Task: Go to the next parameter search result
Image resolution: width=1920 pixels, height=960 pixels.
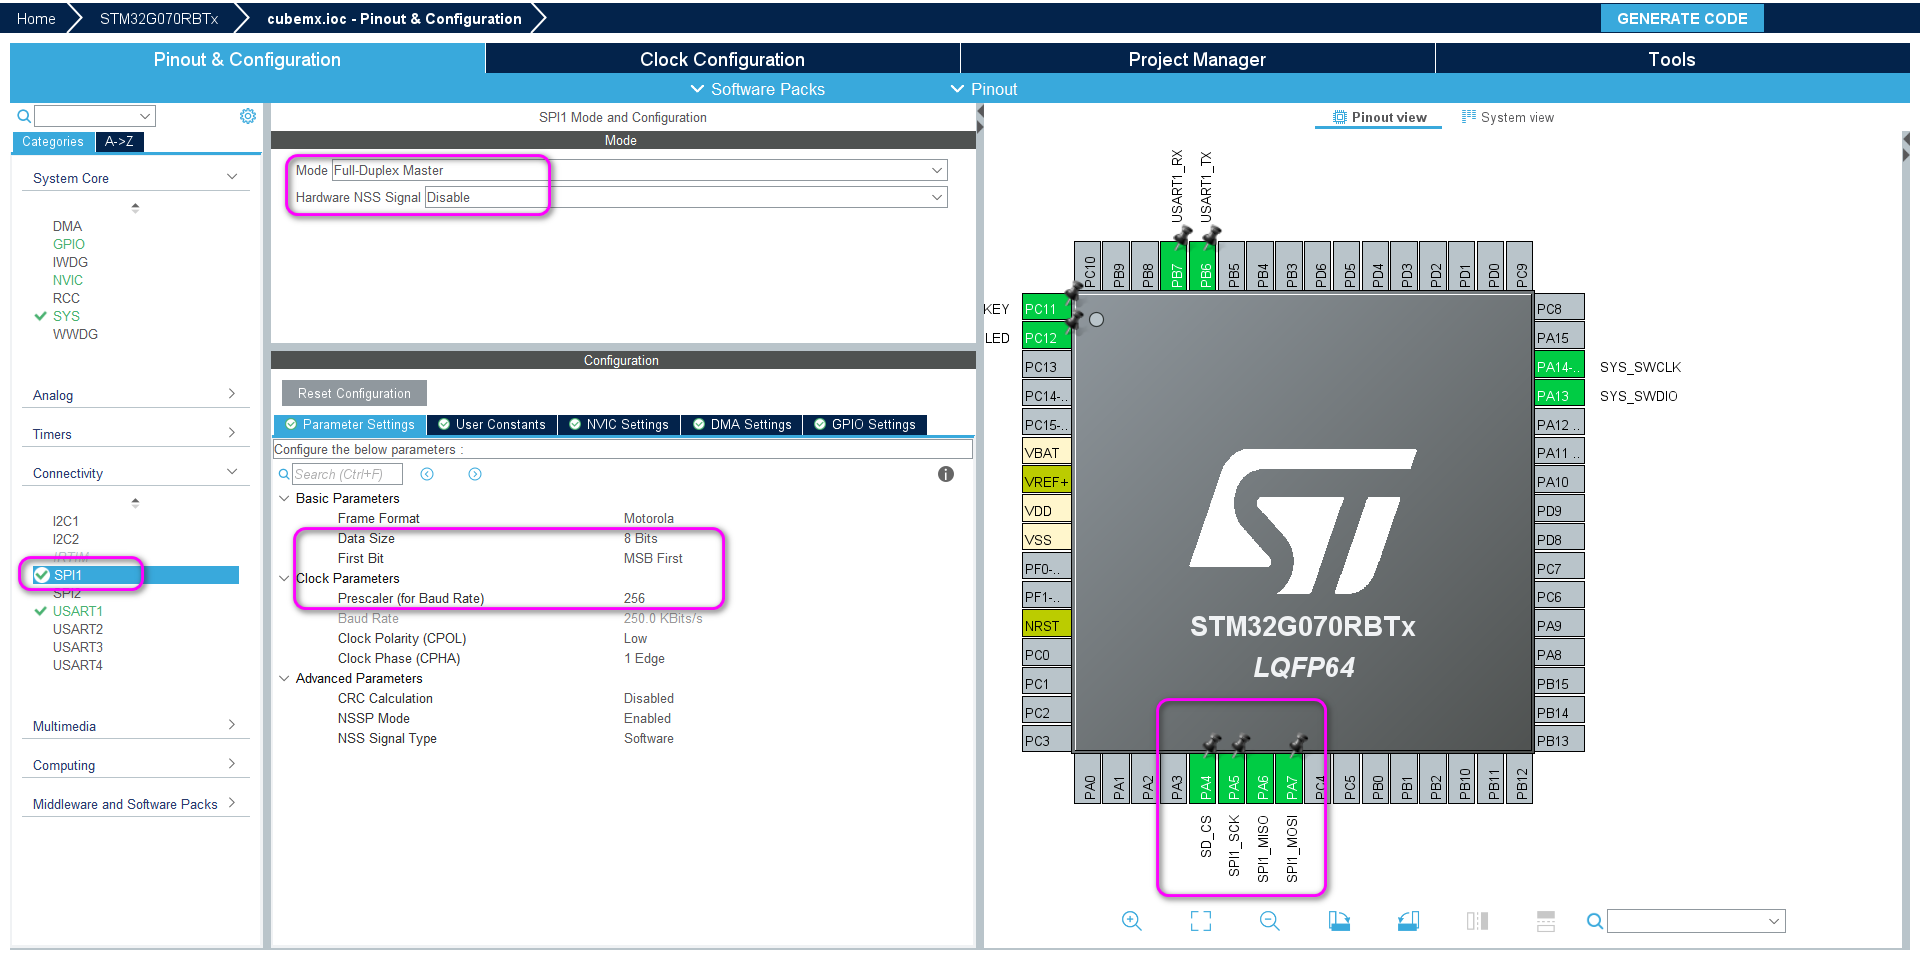Action: (x=475, y=474)
